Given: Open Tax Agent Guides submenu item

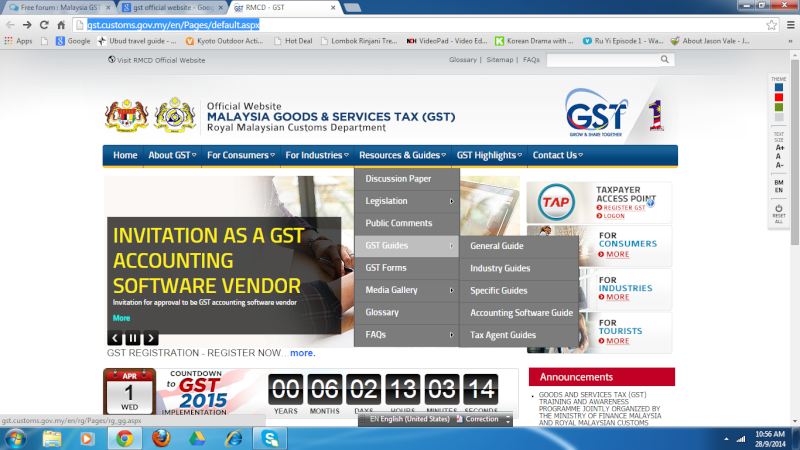Looking at the screenshot, I should click(519, 335).
